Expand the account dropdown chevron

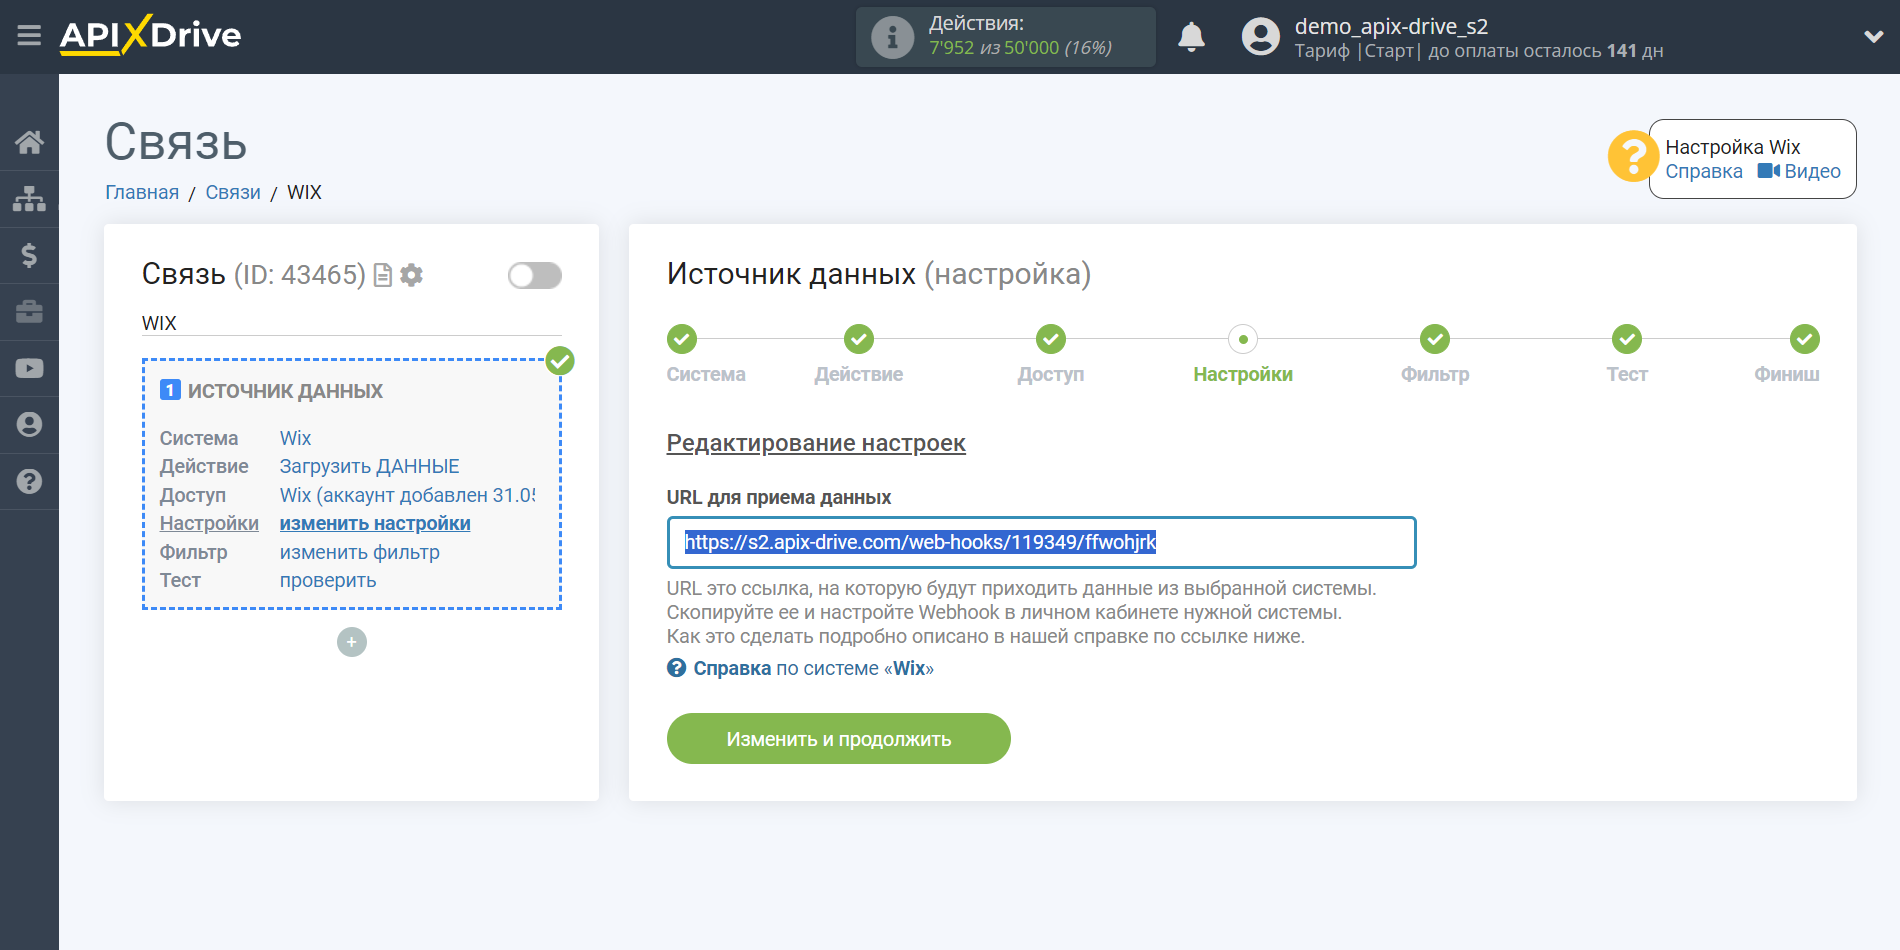coord(1873,37)
